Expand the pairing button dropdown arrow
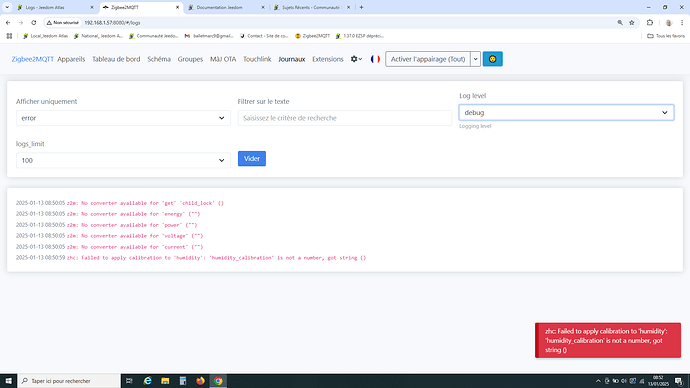690x388 pixels. (x=475, y=59)
